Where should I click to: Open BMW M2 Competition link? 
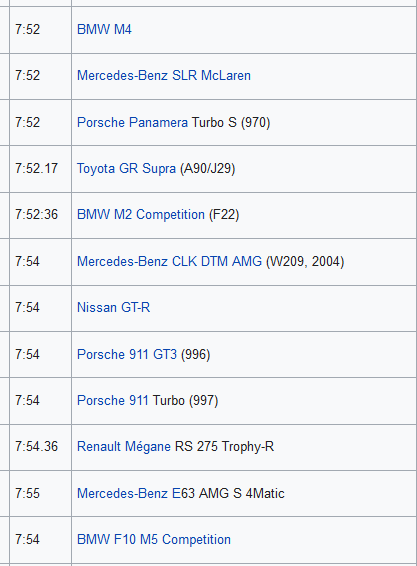coord(140,215)
